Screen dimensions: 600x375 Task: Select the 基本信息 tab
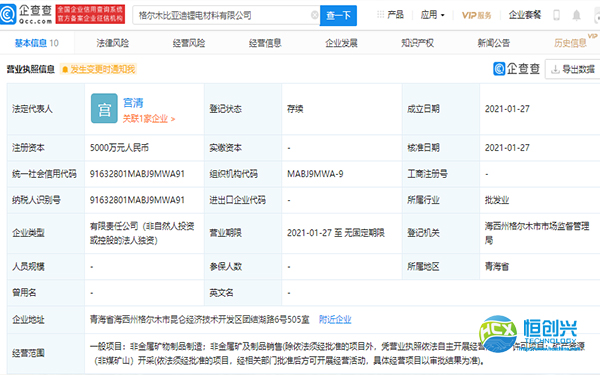[x=37, y=43]
